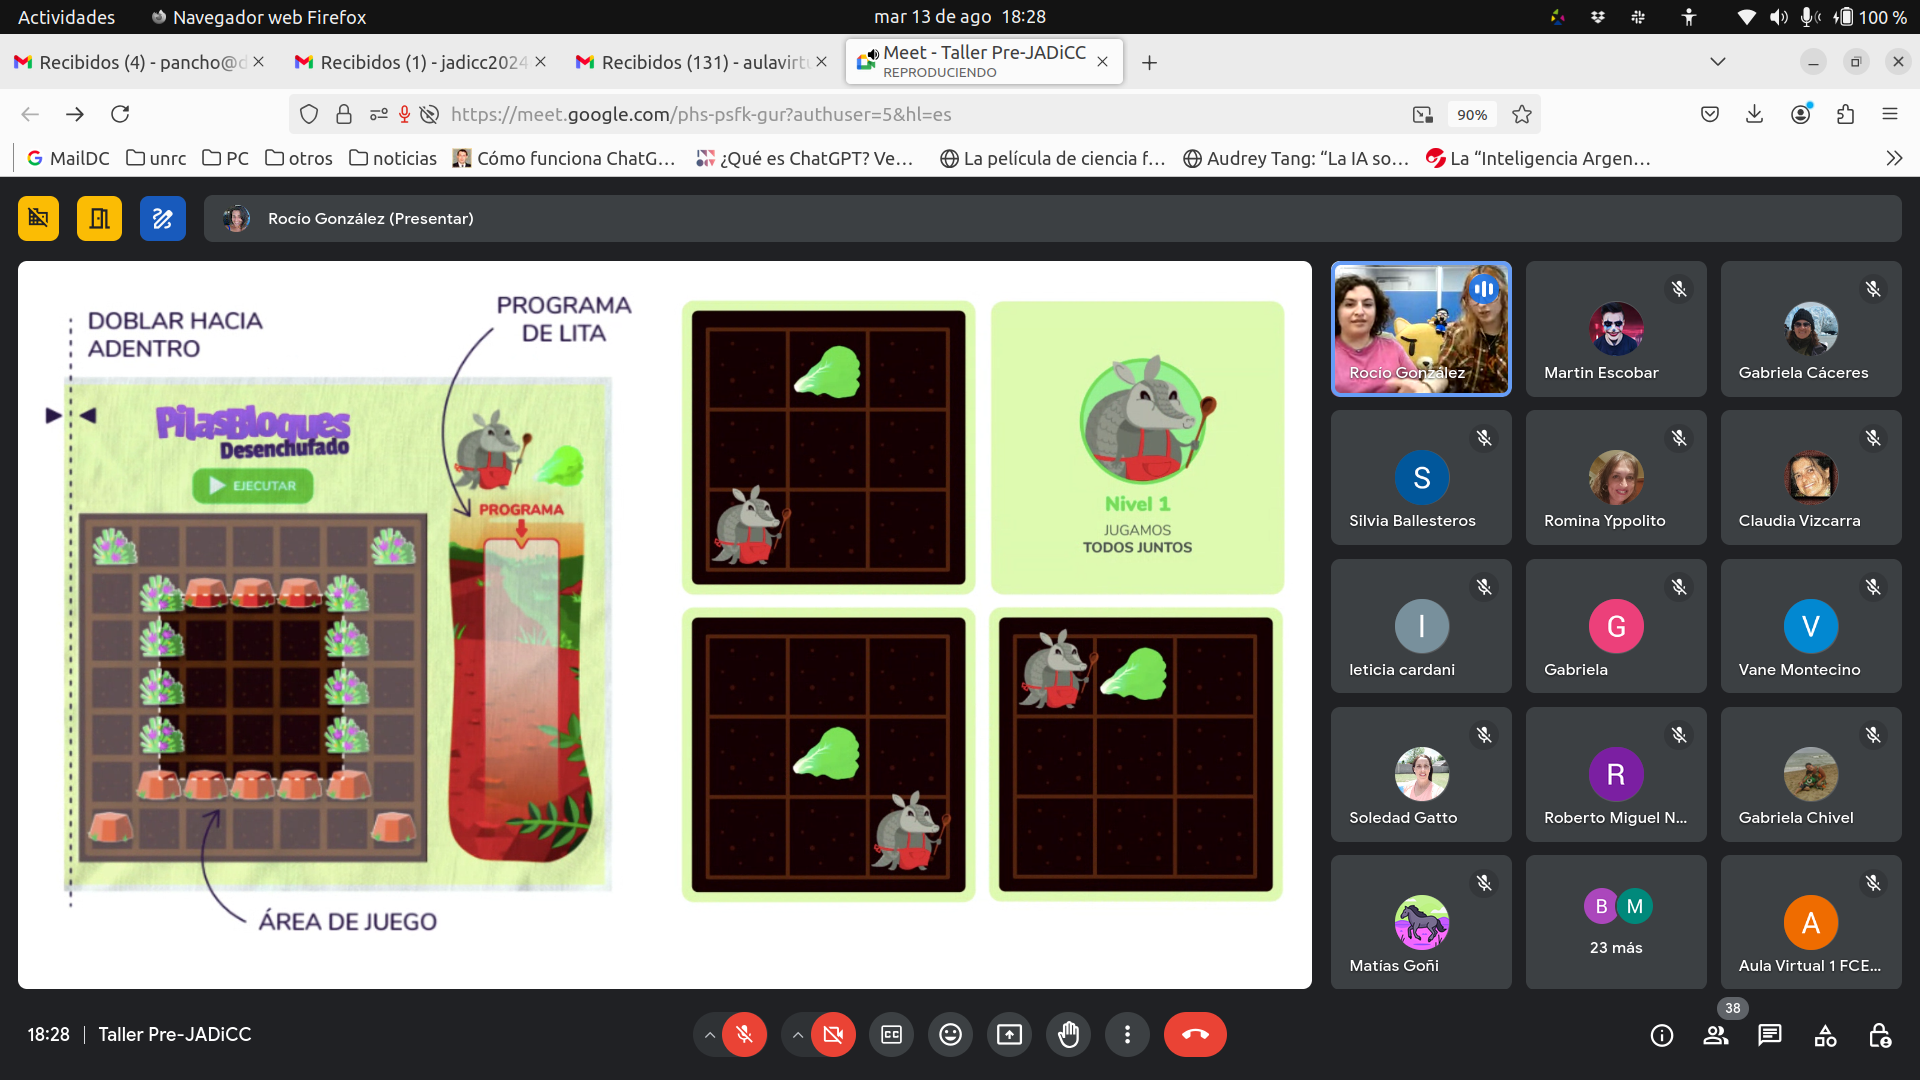Close the Recibidos (4) tab
This screenshot has height=1080, width=1920.
(x=258, y=62)
